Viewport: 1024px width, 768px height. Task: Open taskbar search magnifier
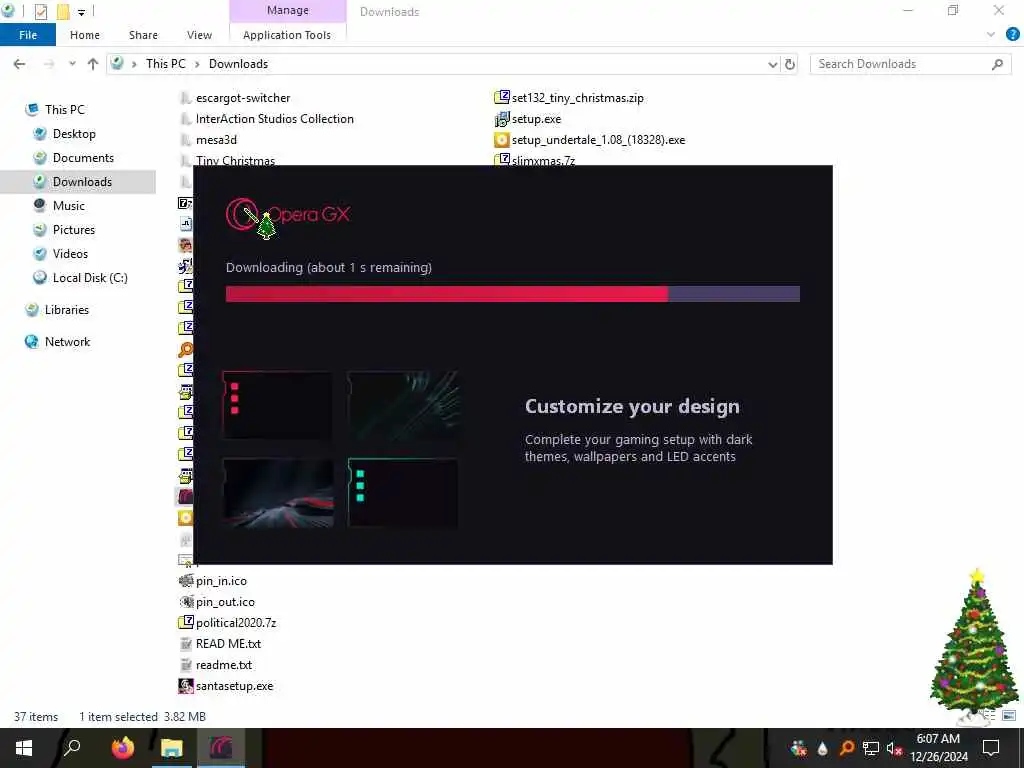click(72, 747)
